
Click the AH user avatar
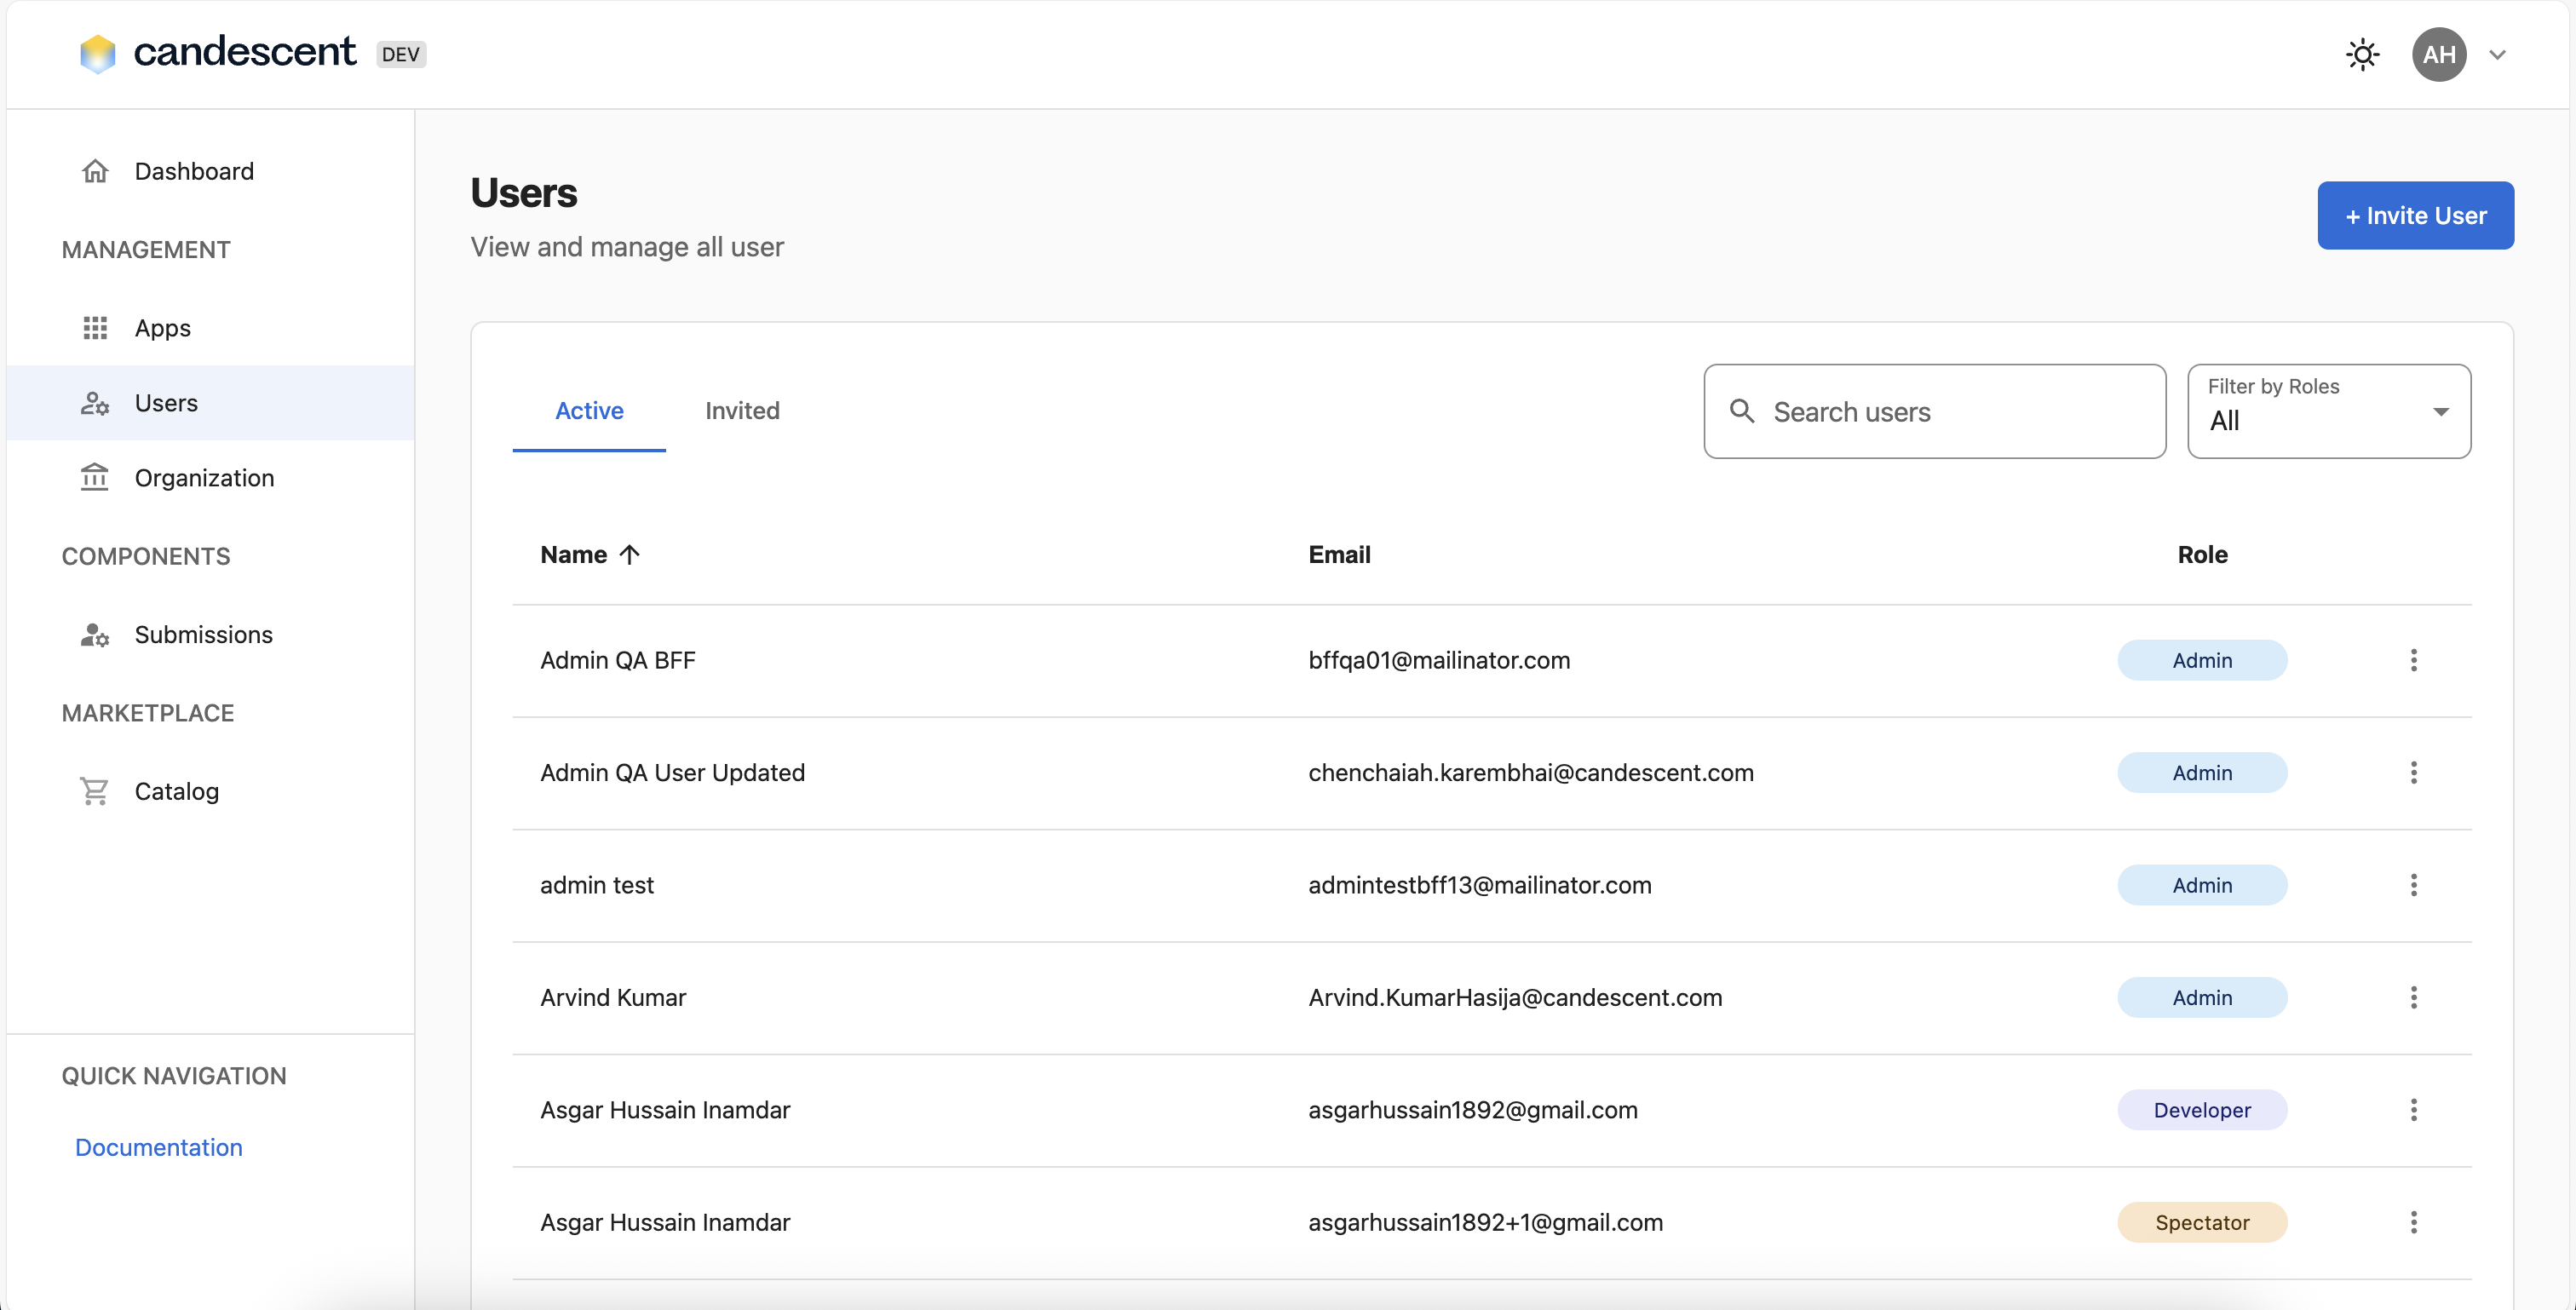(2438, 54)
